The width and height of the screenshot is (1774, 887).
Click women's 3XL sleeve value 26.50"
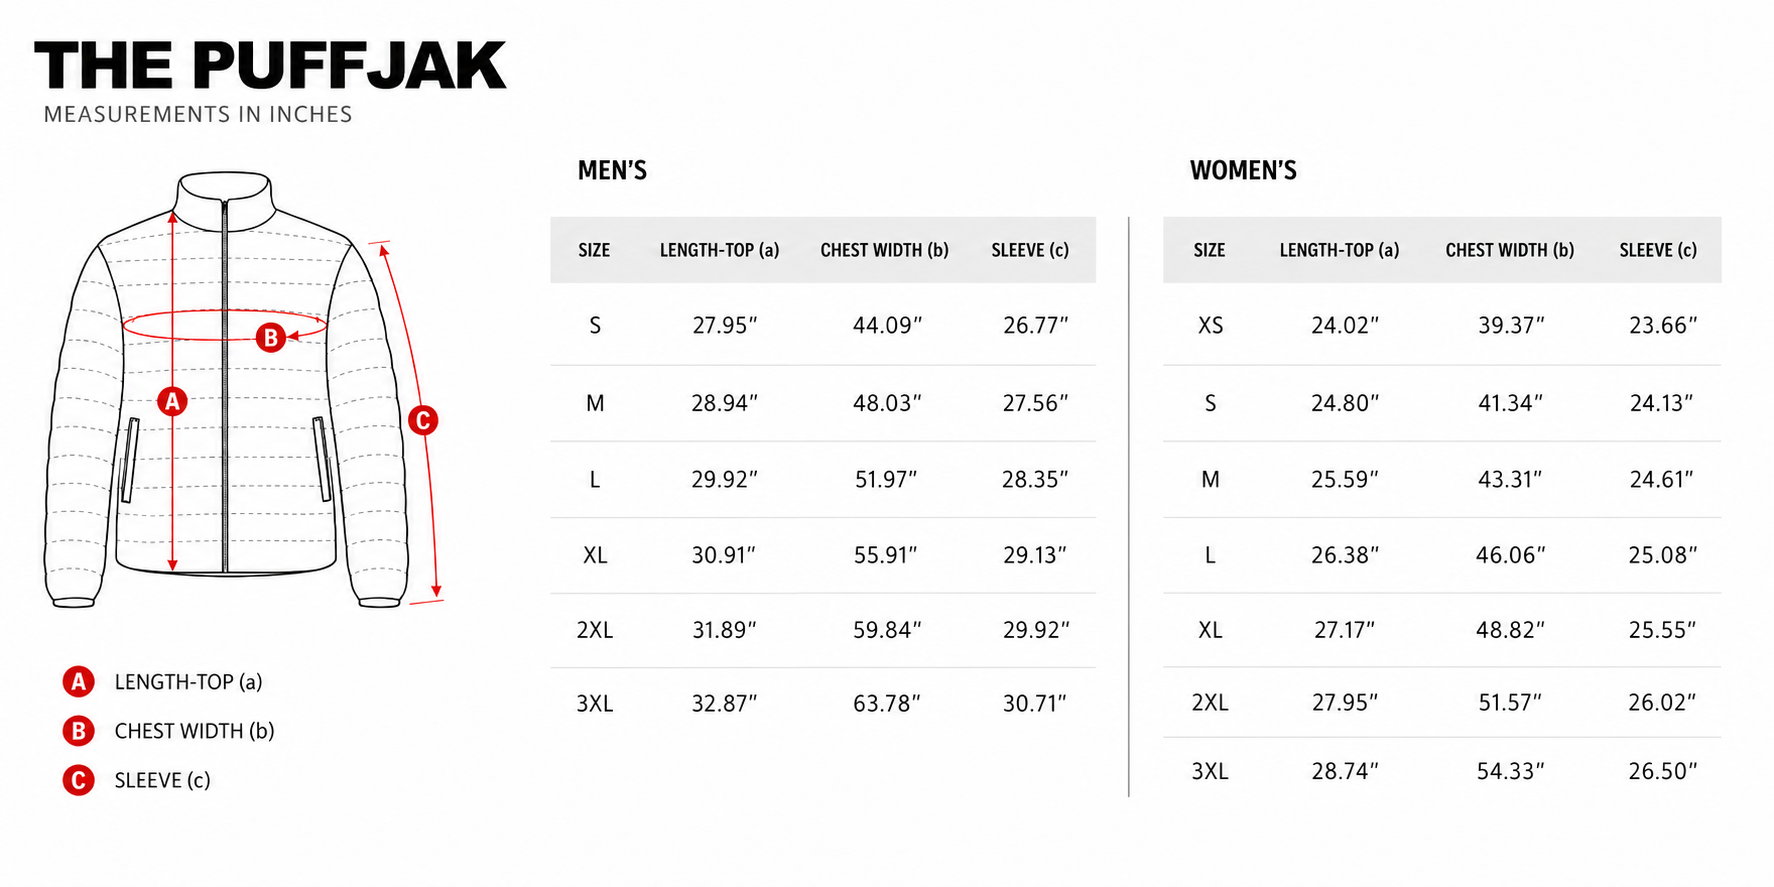coord(1663,771)
